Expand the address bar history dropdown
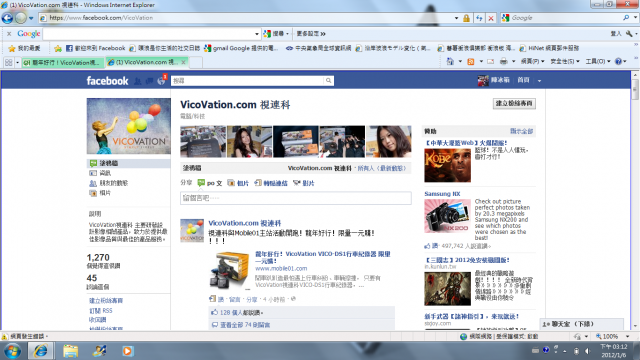This screenshot has height=360, width=640. tap(456, 18)
